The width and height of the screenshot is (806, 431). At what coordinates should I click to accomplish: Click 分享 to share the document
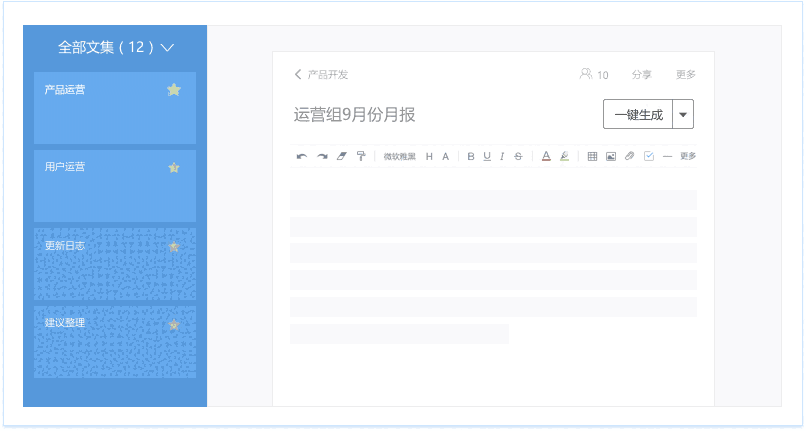point(642,75)
